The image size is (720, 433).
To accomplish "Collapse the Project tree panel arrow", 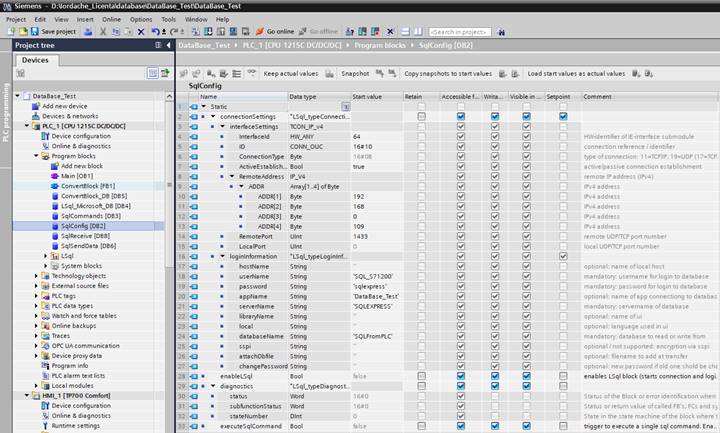I will [x=170, y=45].
